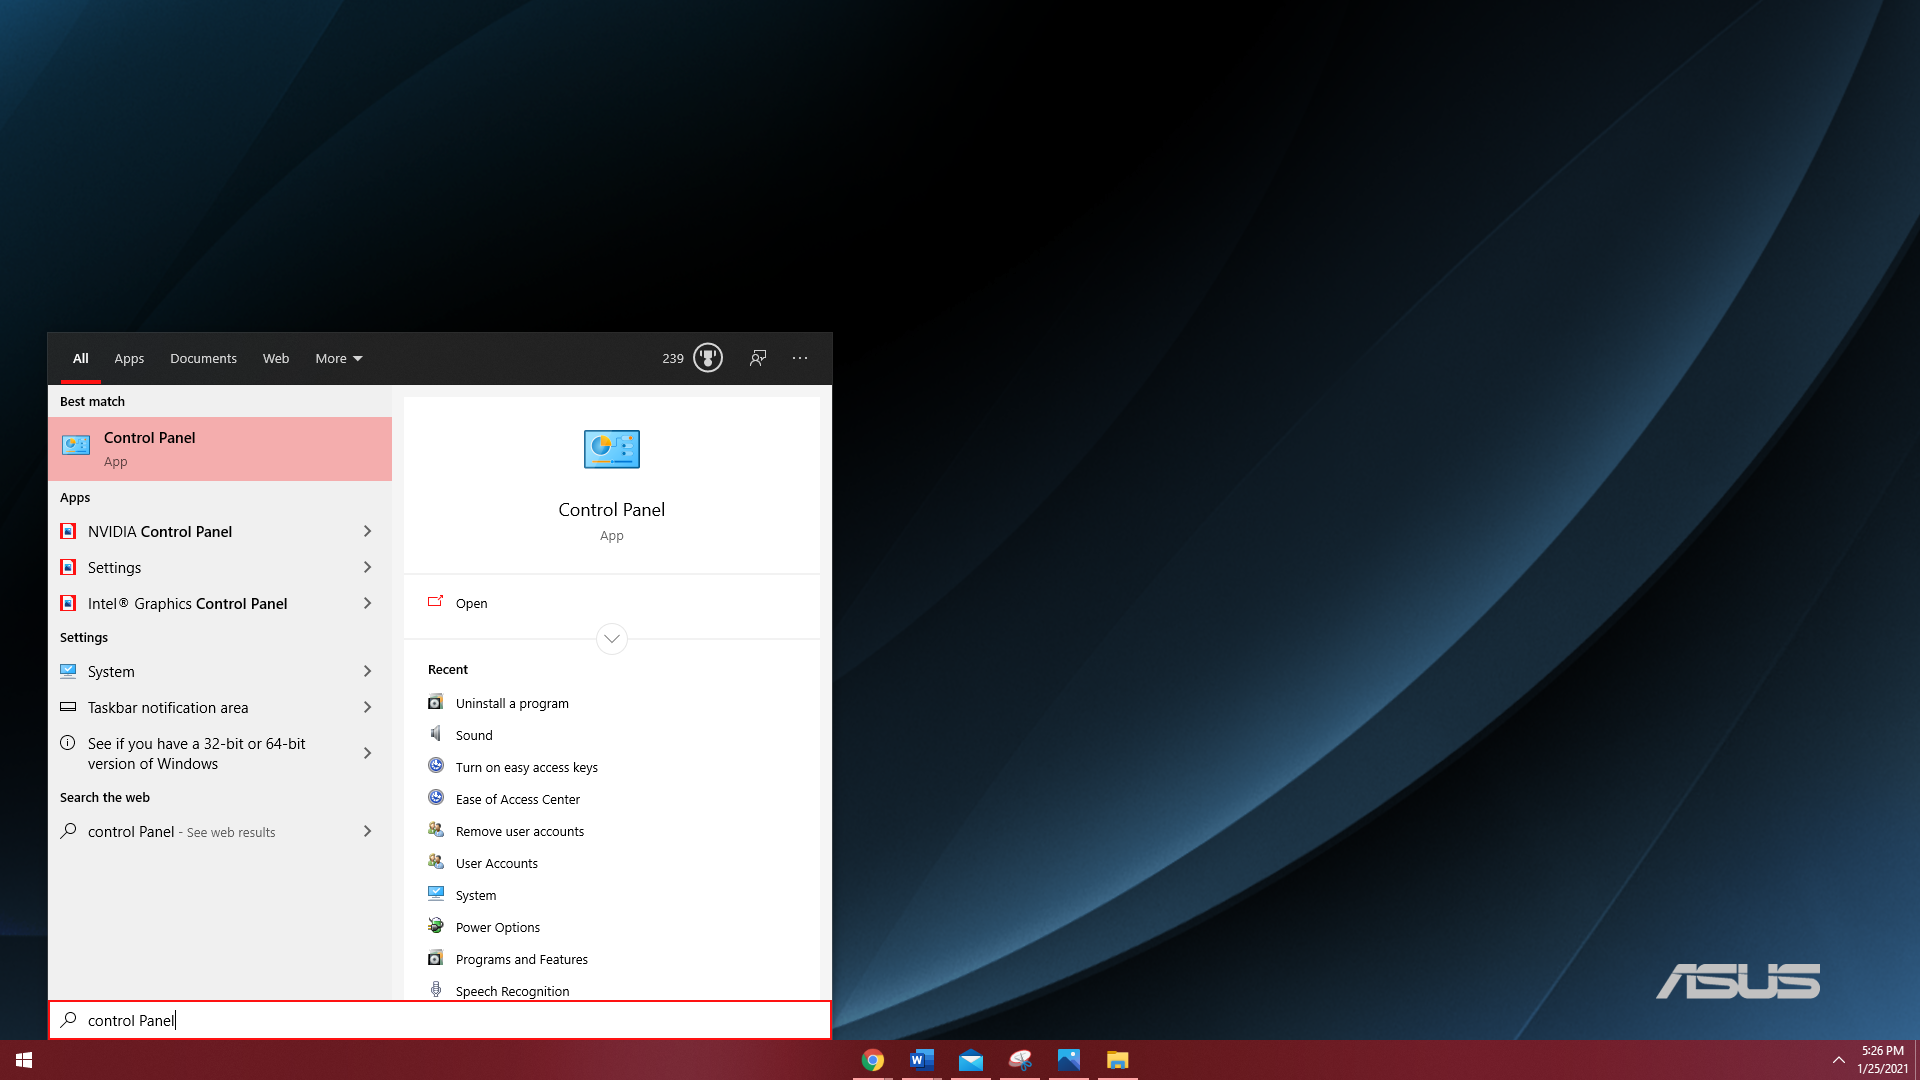Switch to the Web search tab
The height and width of the screenshot is (1080, 1920).
point(276,358)
